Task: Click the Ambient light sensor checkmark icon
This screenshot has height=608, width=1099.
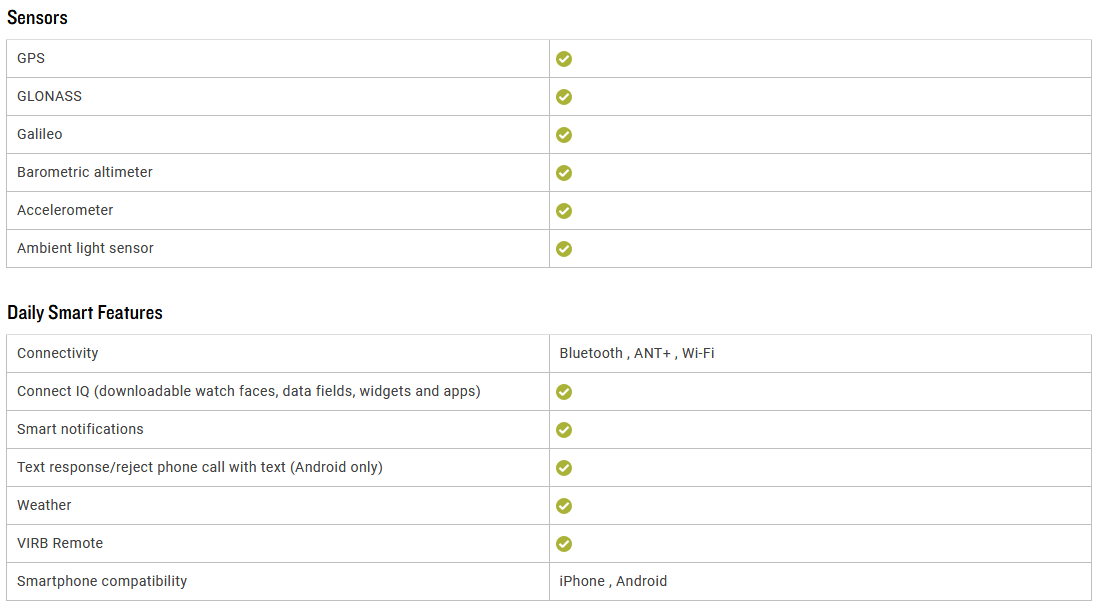Action: pos(564,248)
